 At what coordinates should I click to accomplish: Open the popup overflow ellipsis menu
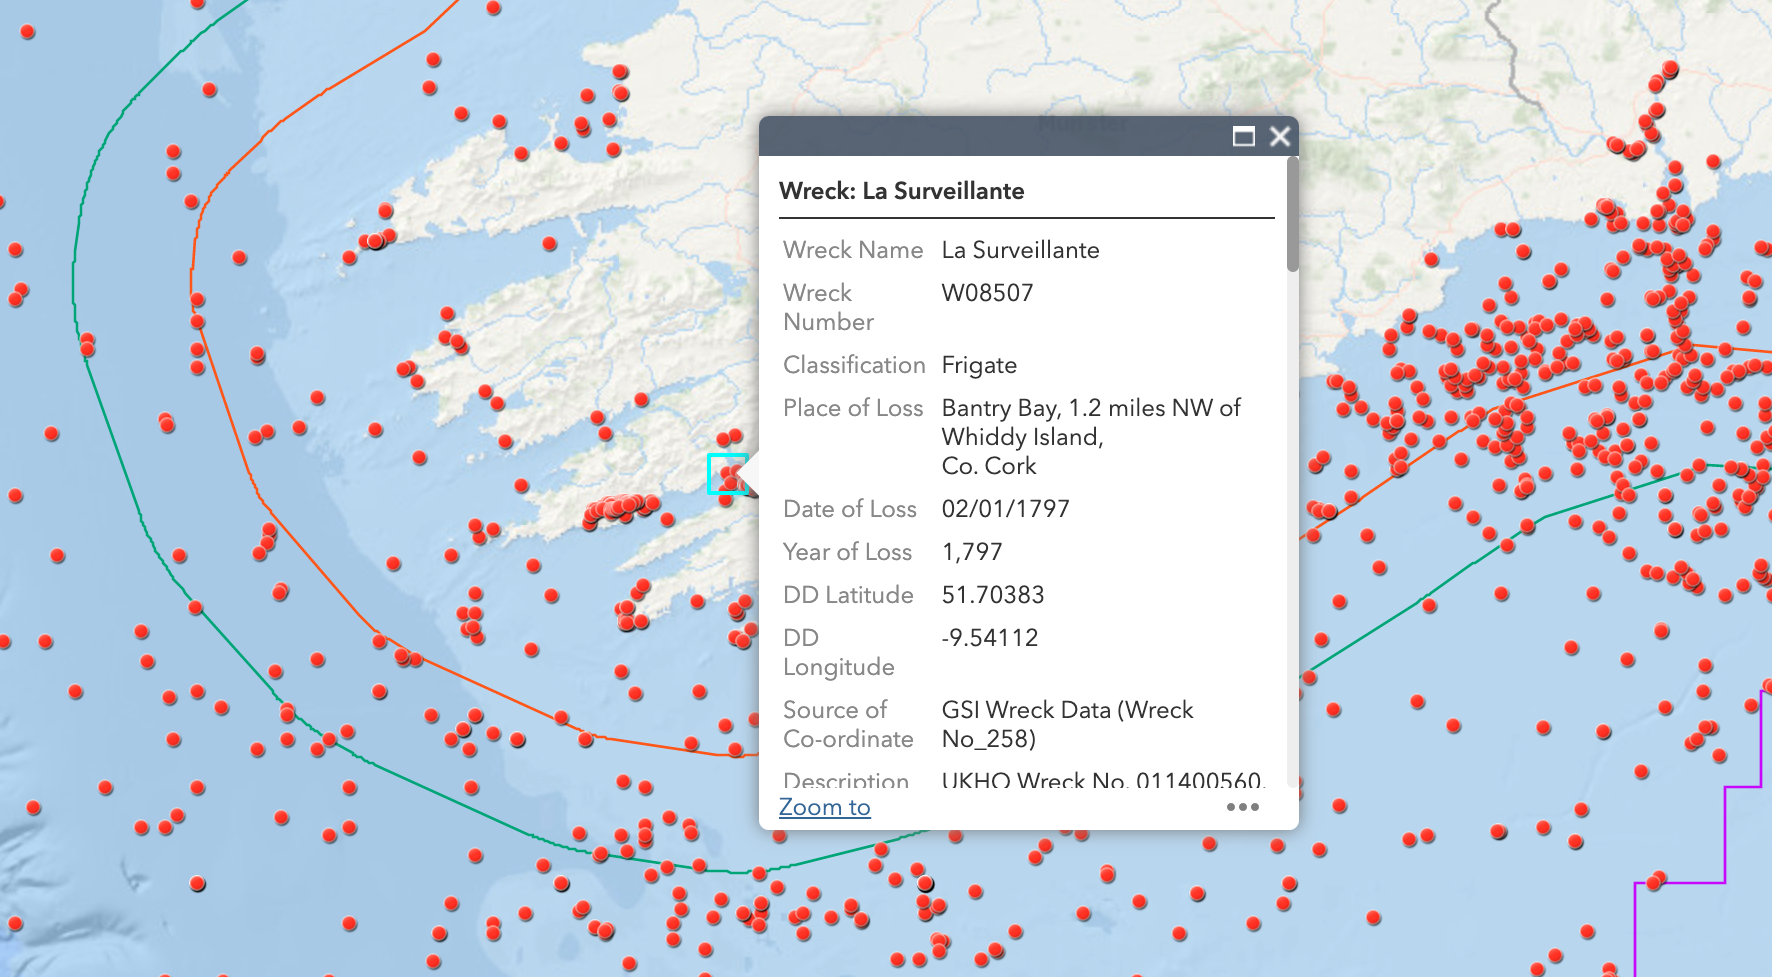pos(1241,807)
